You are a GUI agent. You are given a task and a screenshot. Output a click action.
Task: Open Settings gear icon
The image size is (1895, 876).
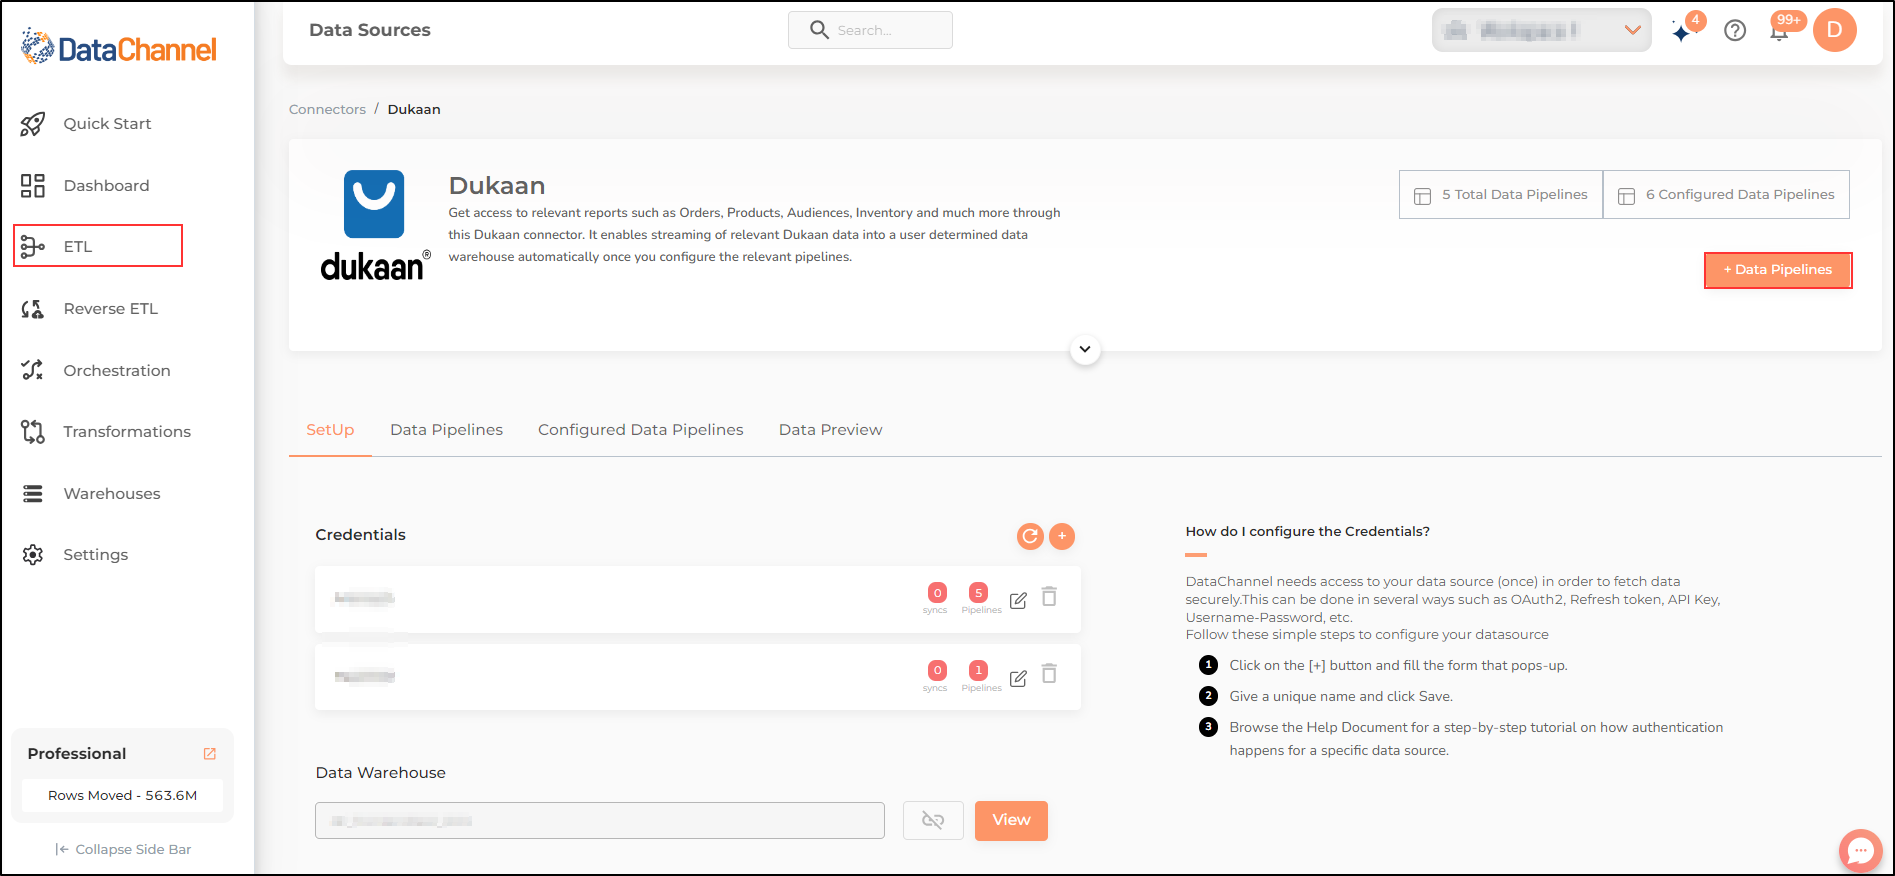click(33, 555)
